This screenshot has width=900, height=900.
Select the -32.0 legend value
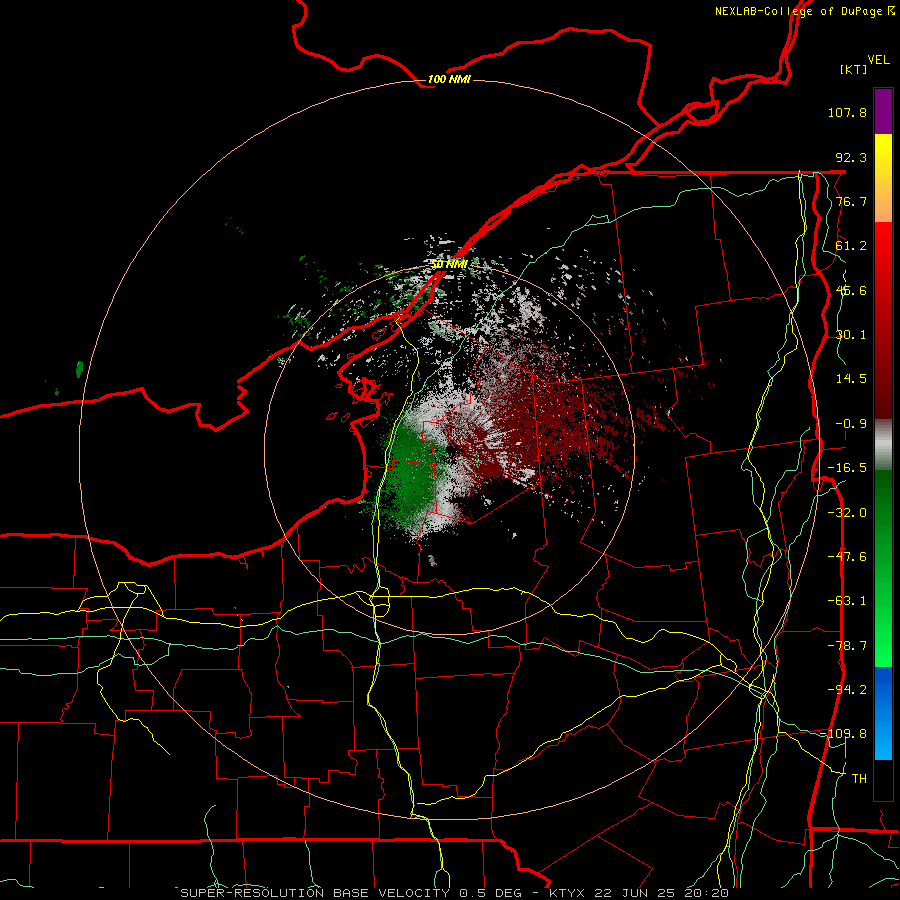pyautogui.click(x=847, y=513)
